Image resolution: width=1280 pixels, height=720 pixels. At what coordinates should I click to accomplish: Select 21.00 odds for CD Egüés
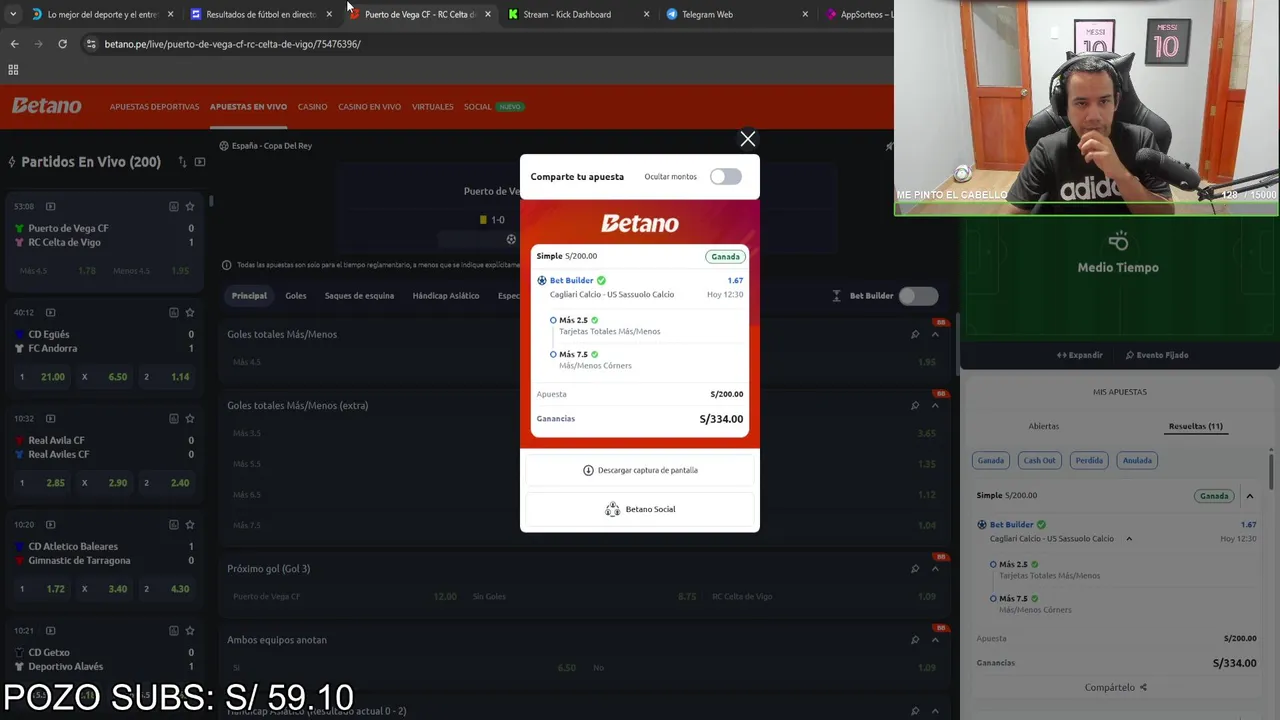click(43, 377)
